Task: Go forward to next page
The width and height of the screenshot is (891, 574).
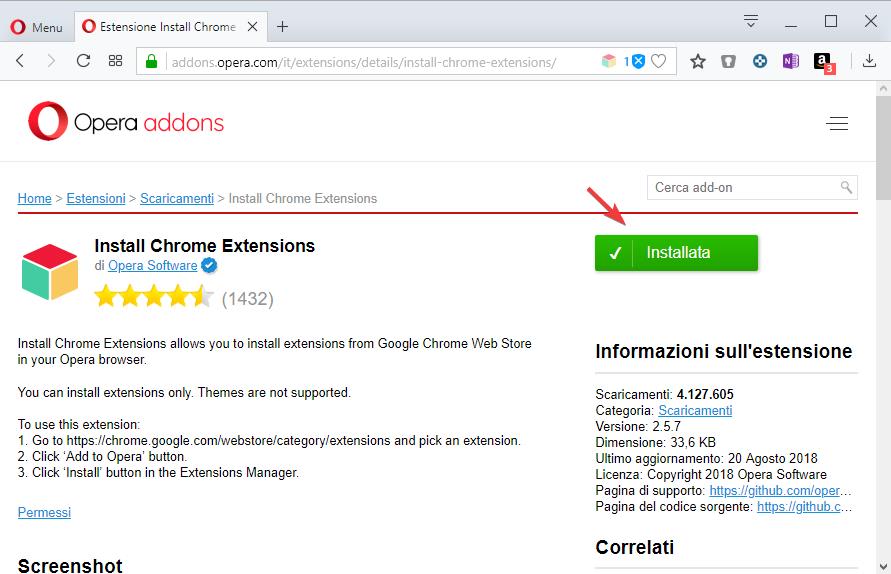Action: [51, 61]
